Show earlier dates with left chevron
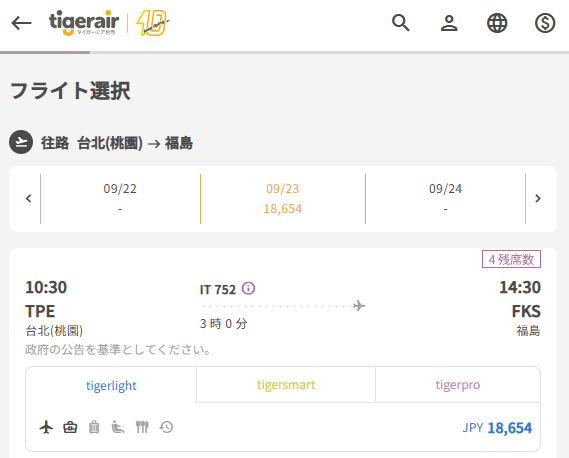This screenshot has height=458, width=569. (29, 199)
